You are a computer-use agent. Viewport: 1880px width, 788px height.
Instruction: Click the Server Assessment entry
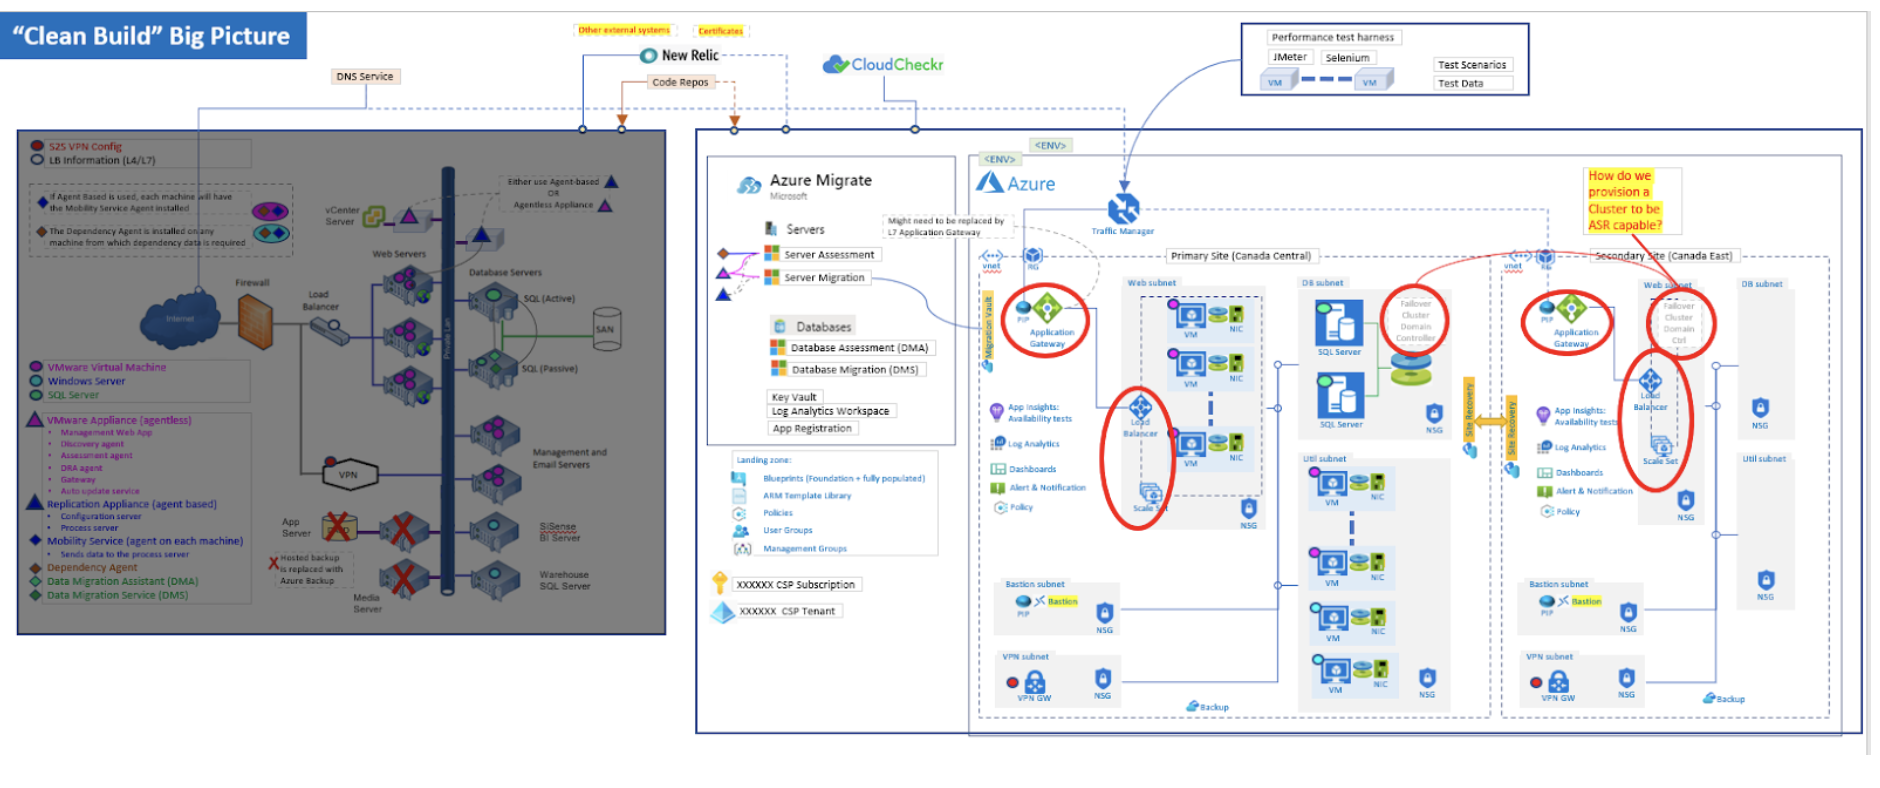pyautogui.click(x=829, y=254)
